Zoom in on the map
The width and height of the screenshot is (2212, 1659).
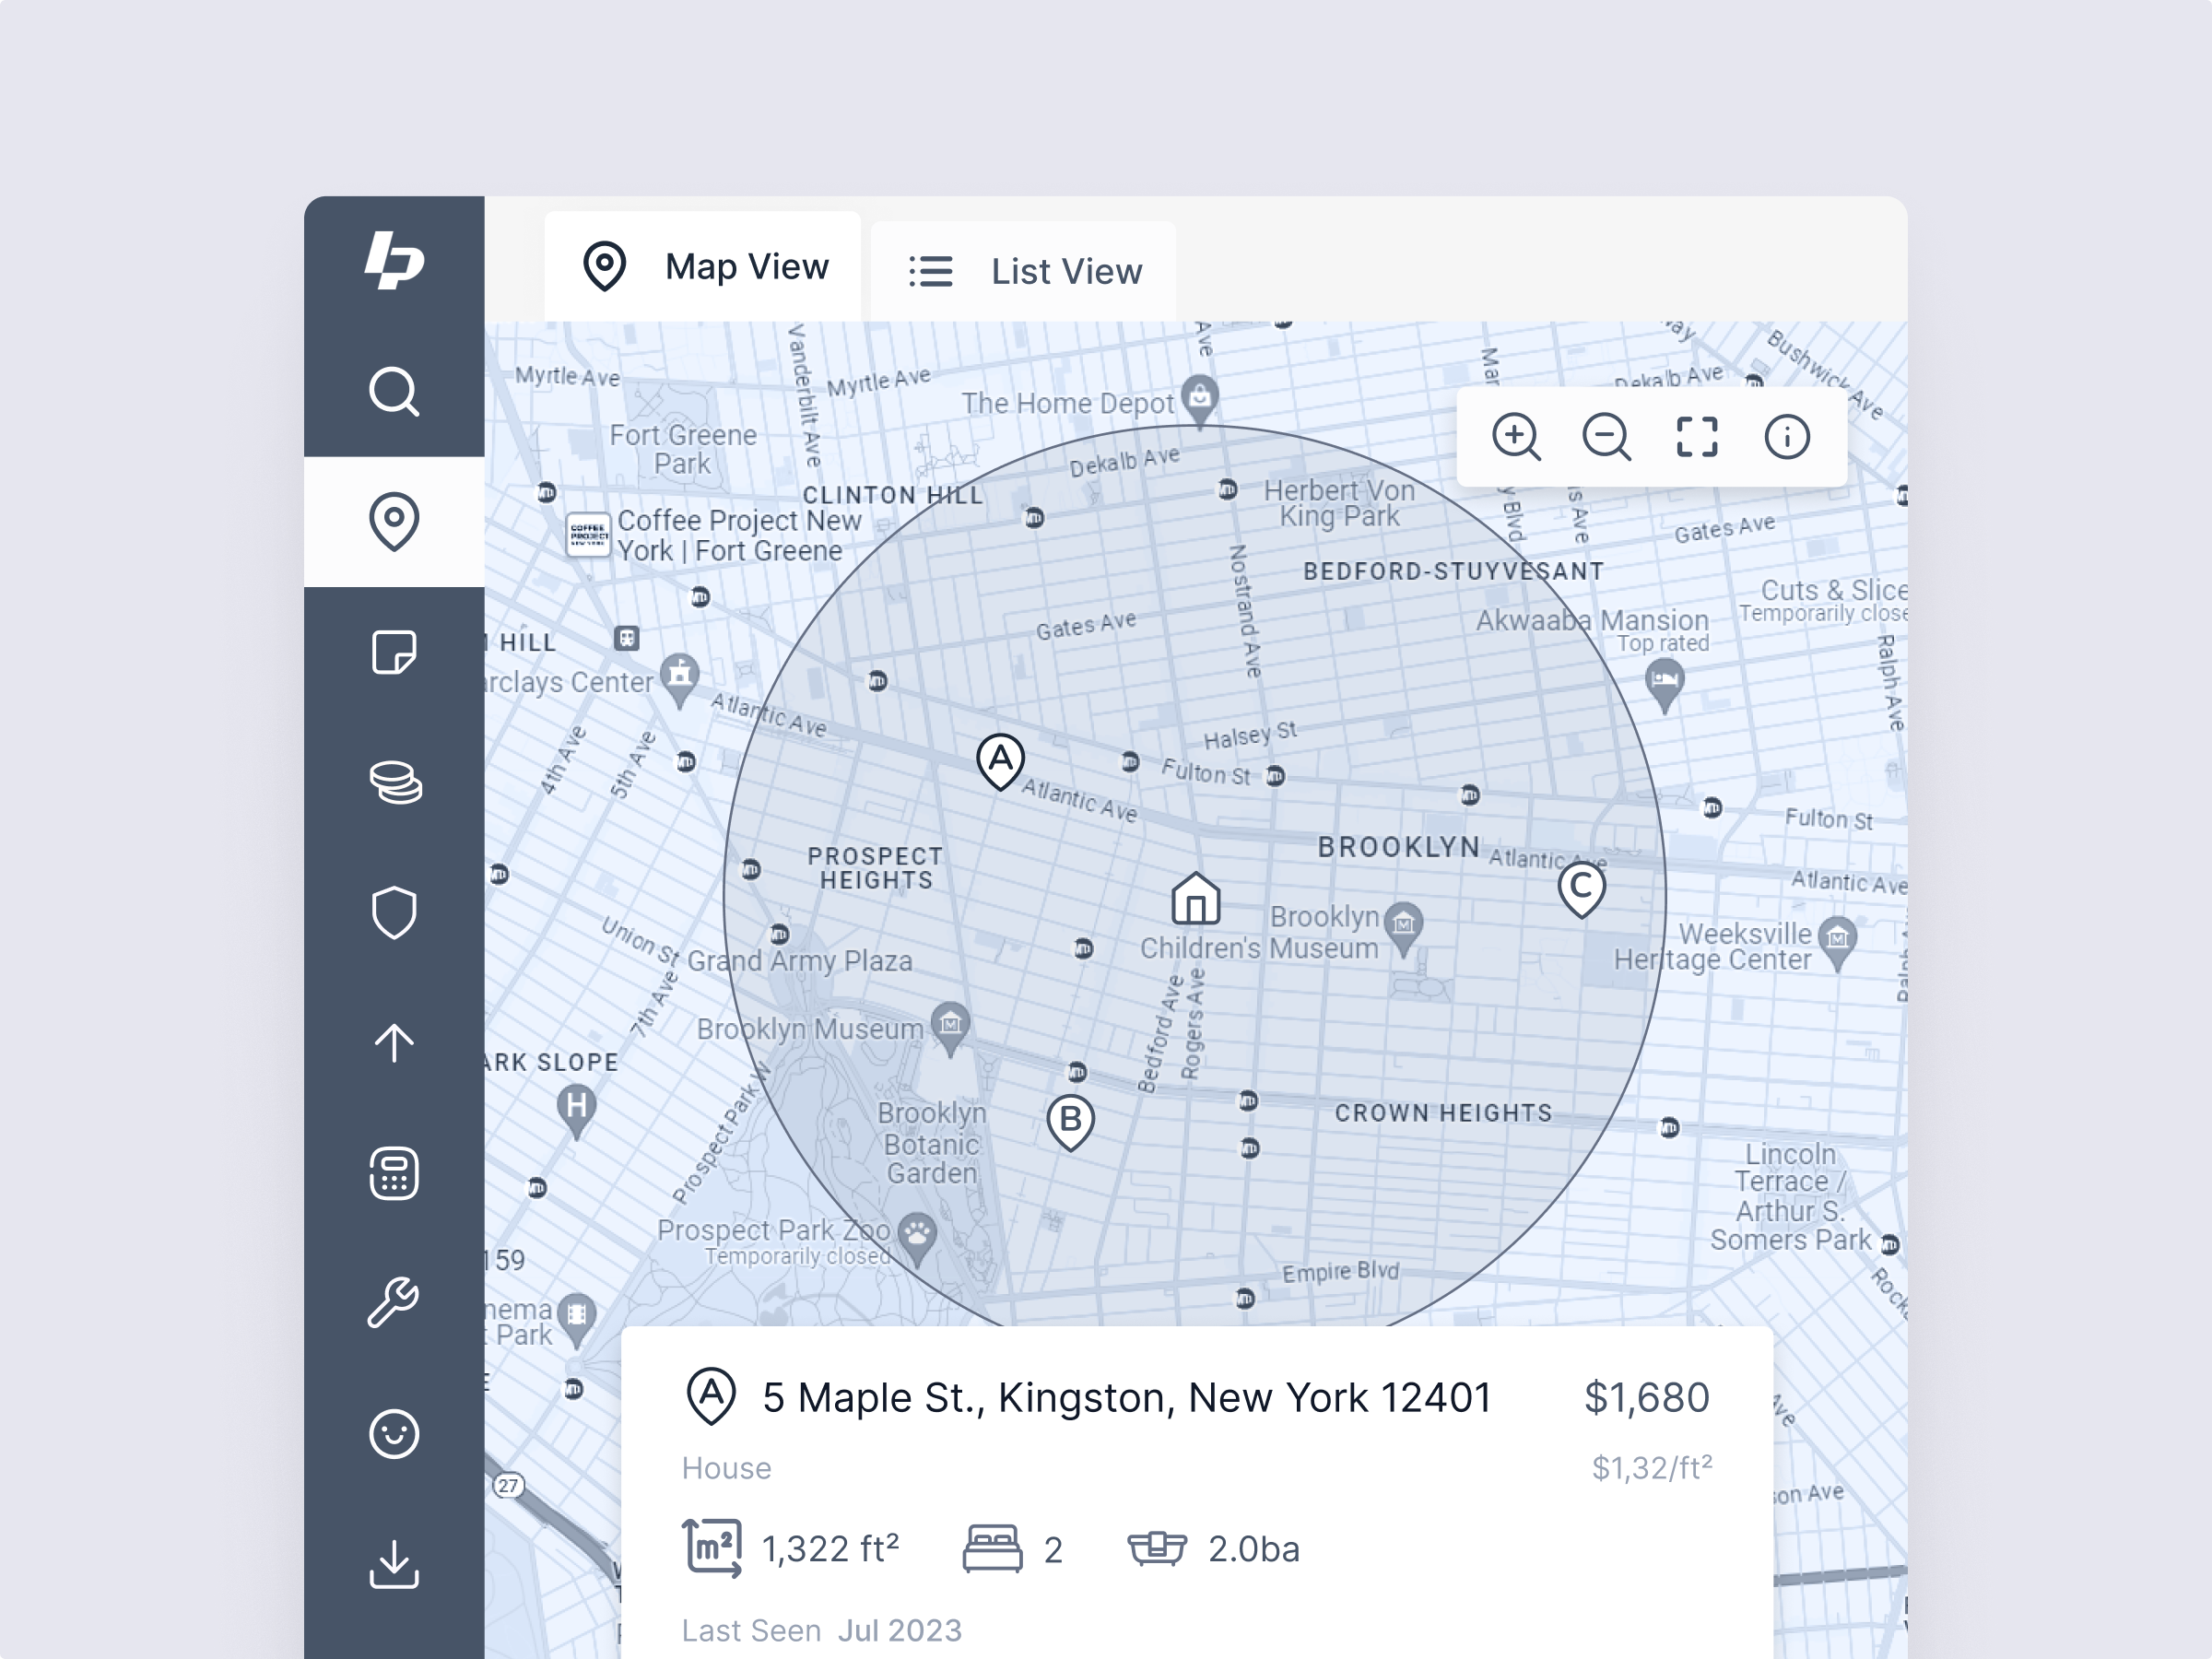click(x=1516, y=437)
